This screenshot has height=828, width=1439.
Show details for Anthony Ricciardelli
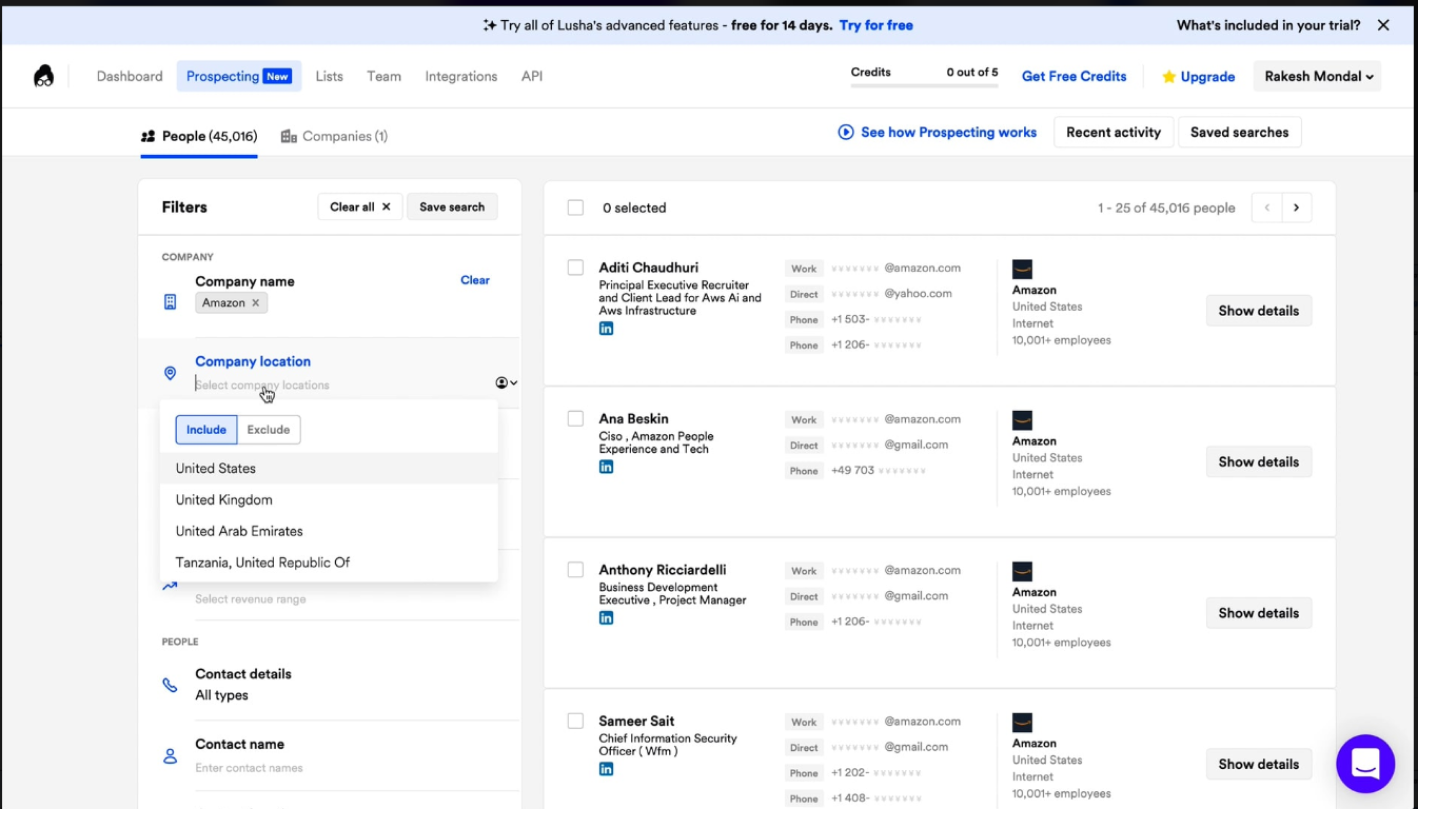[x=1259, y=613]
